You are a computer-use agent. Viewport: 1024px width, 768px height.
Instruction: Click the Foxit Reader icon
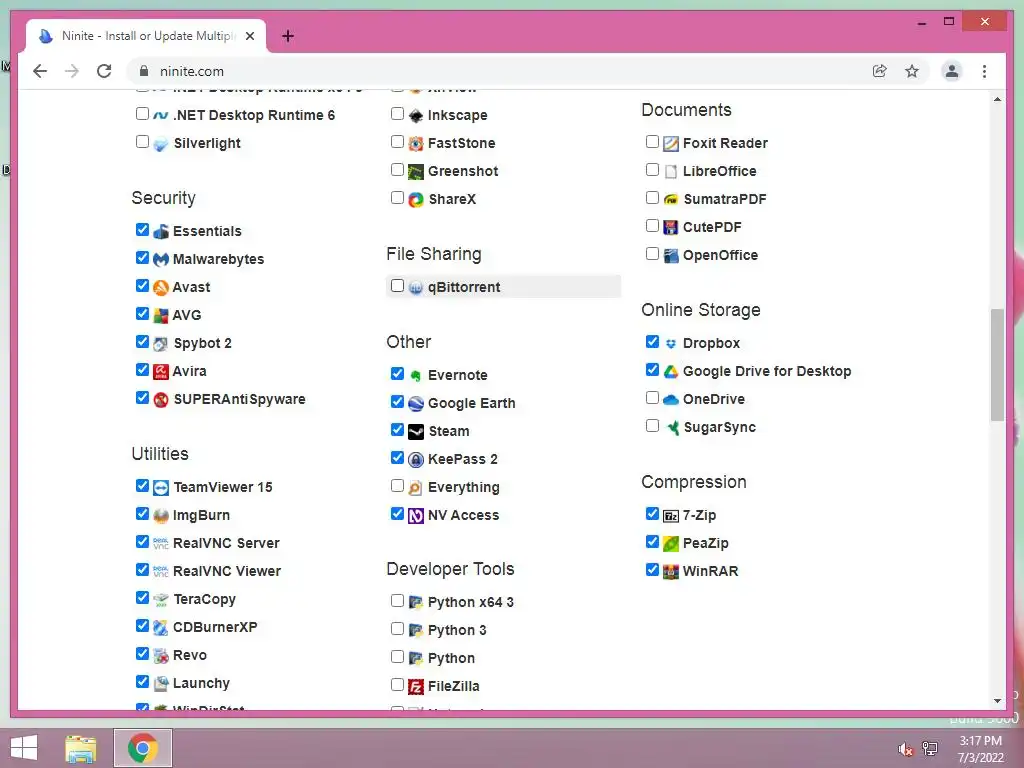click(671, 144)
